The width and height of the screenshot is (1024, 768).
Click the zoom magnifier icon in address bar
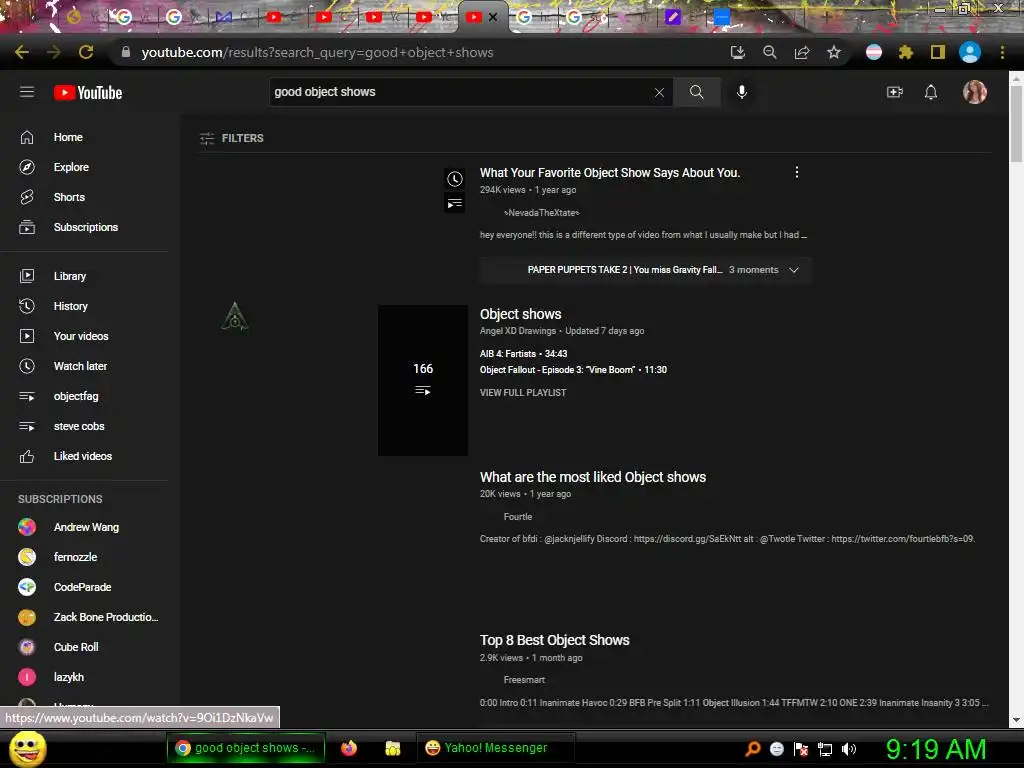pyautogui.click(x=769, y=52)
